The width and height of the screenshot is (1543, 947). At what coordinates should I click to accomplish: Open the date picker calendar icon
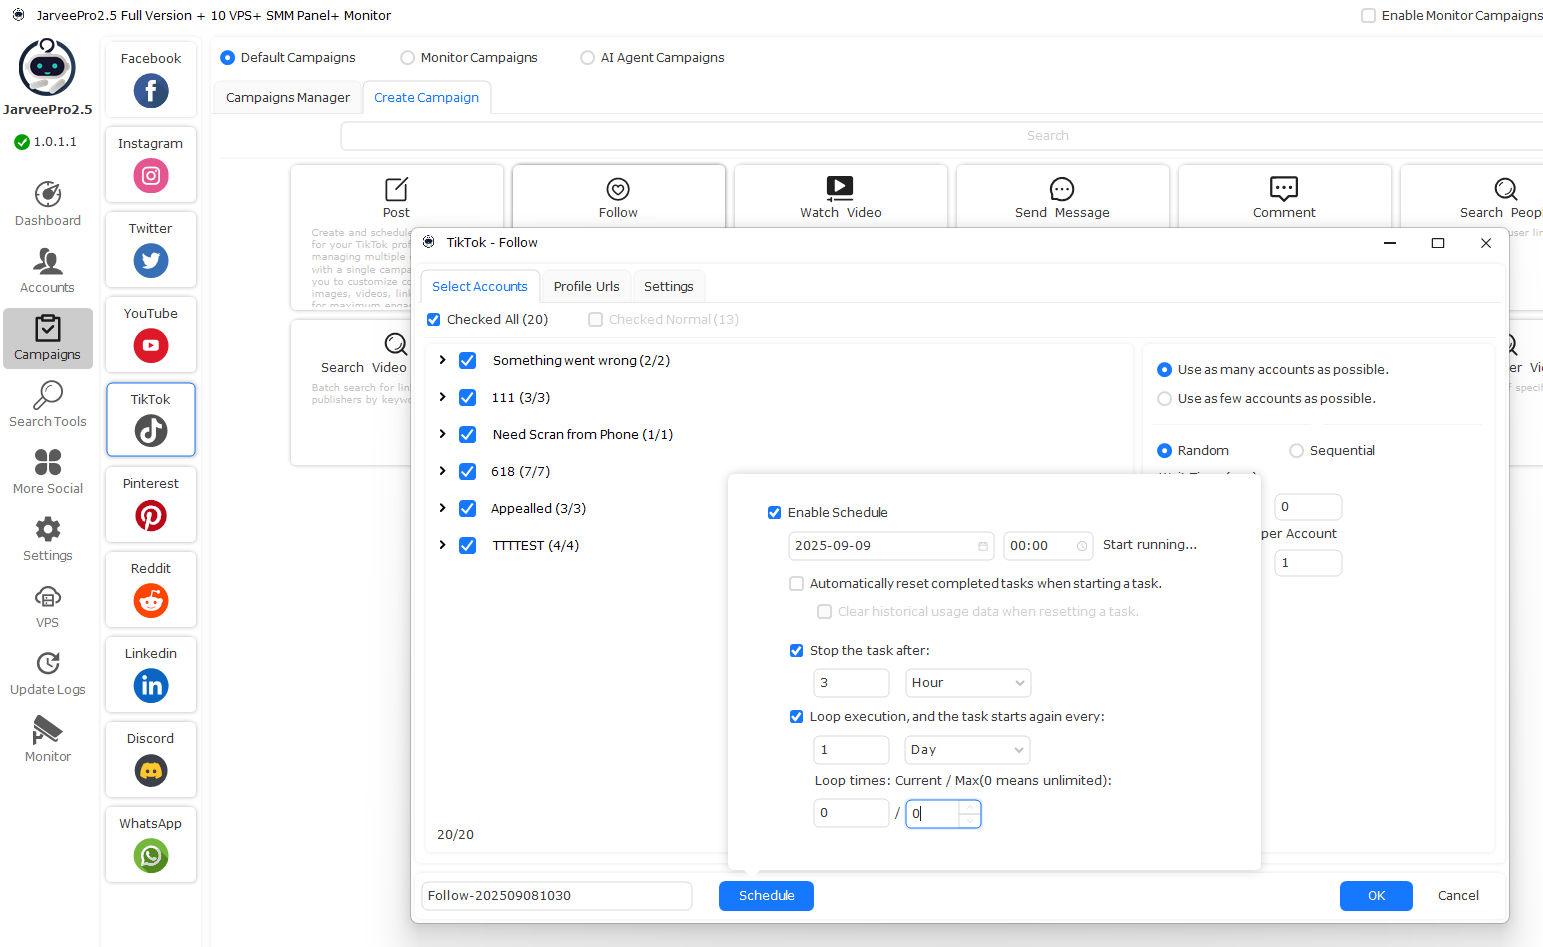[x=983, y=546]
